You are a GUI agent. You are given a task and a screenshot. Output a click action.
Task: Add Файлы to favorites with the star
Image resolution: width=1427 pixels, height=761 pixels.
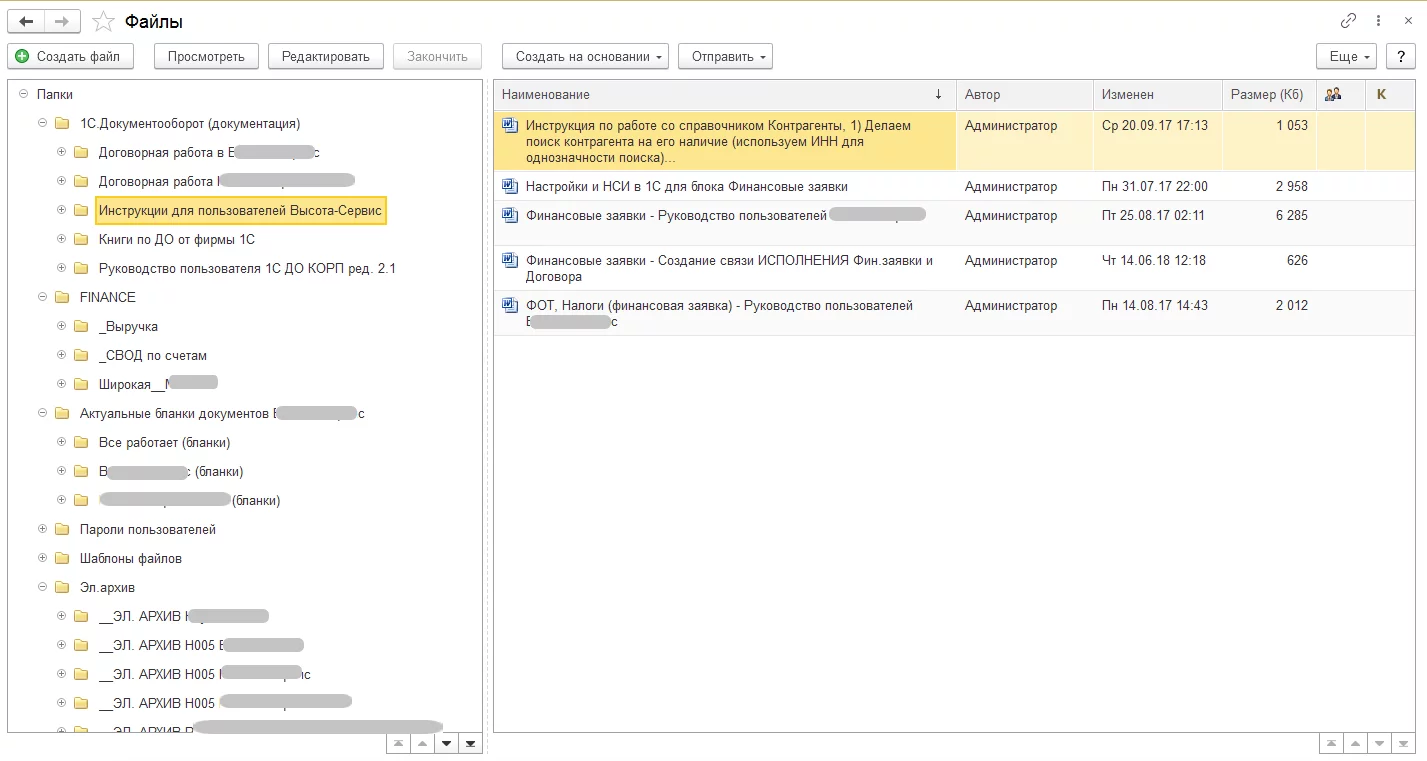102,21
